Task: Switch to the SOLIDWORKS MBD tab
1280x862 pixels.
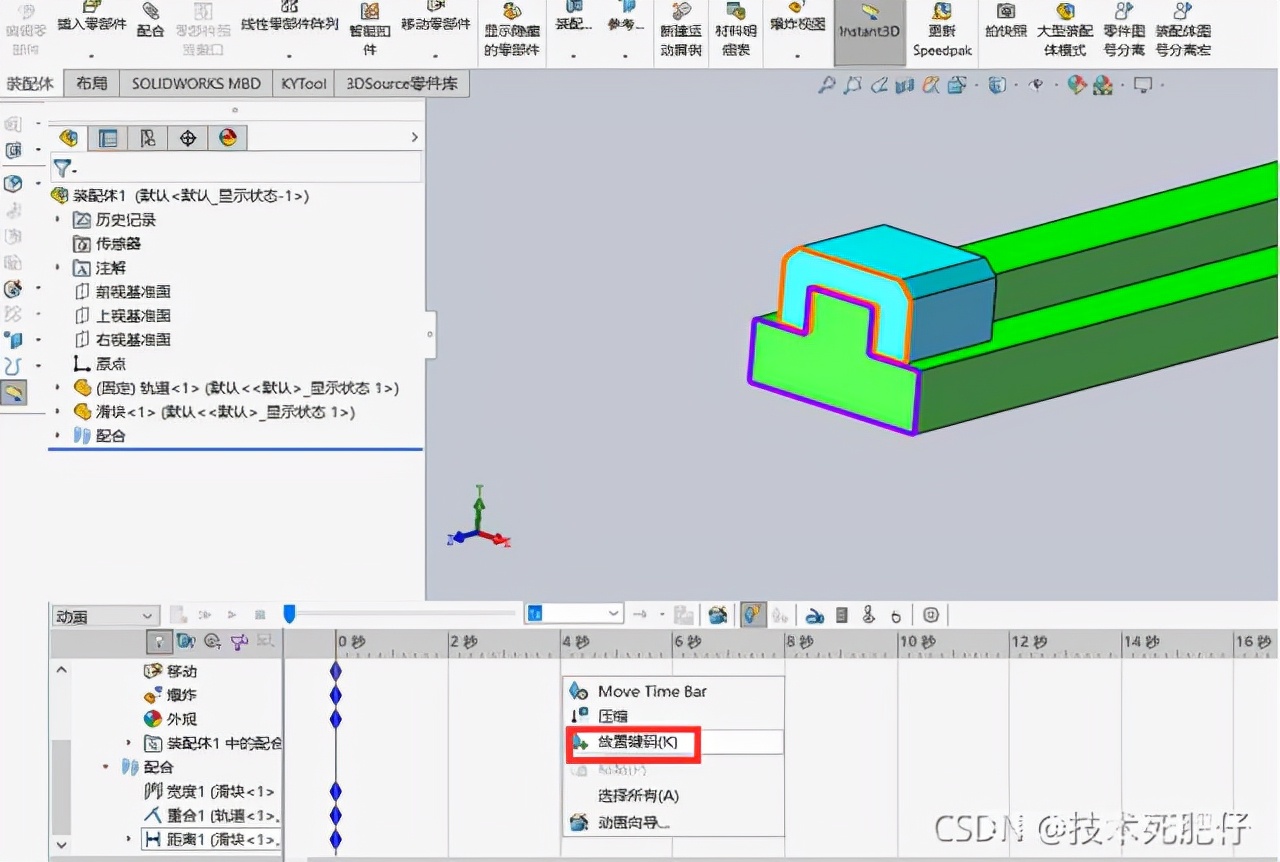Action: 195,83
